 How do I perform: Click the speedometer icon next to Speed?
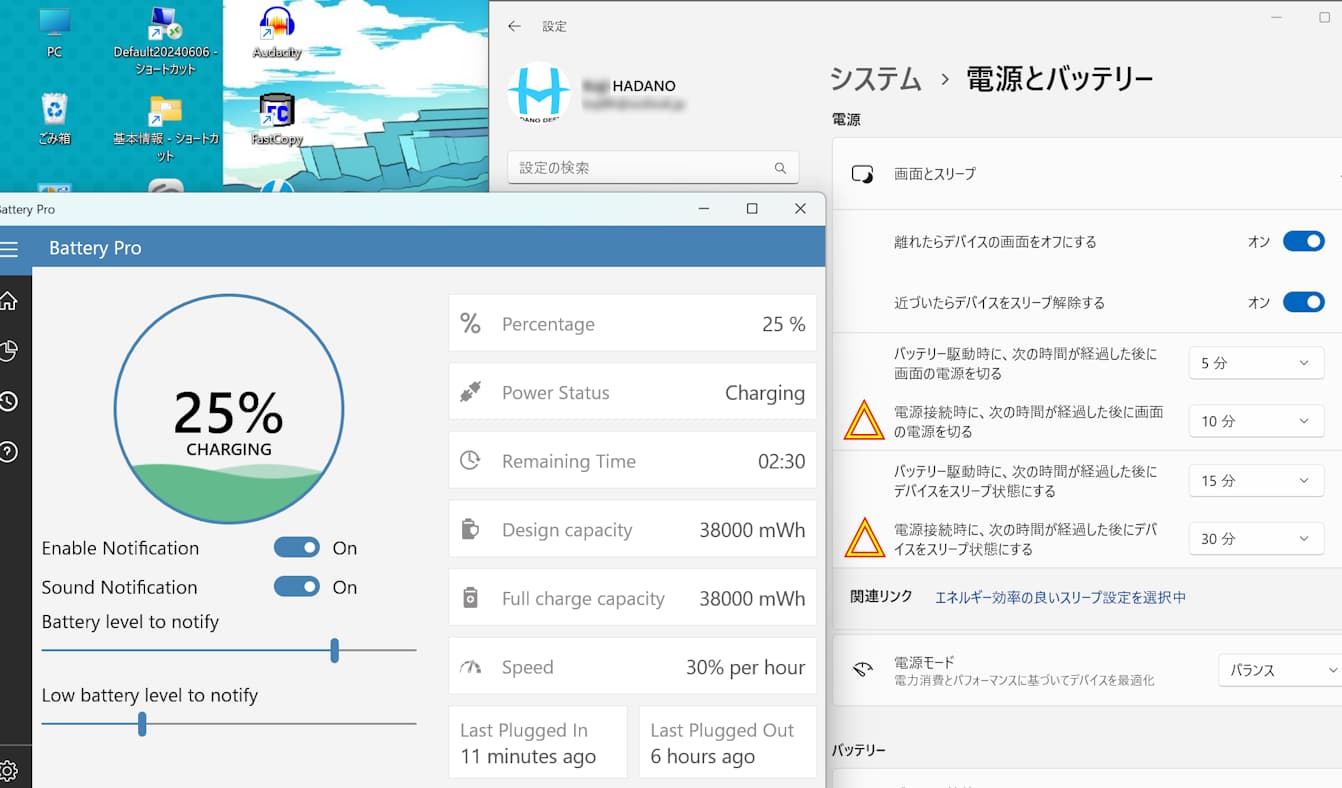pyautogui.click(x=470, y=666)
